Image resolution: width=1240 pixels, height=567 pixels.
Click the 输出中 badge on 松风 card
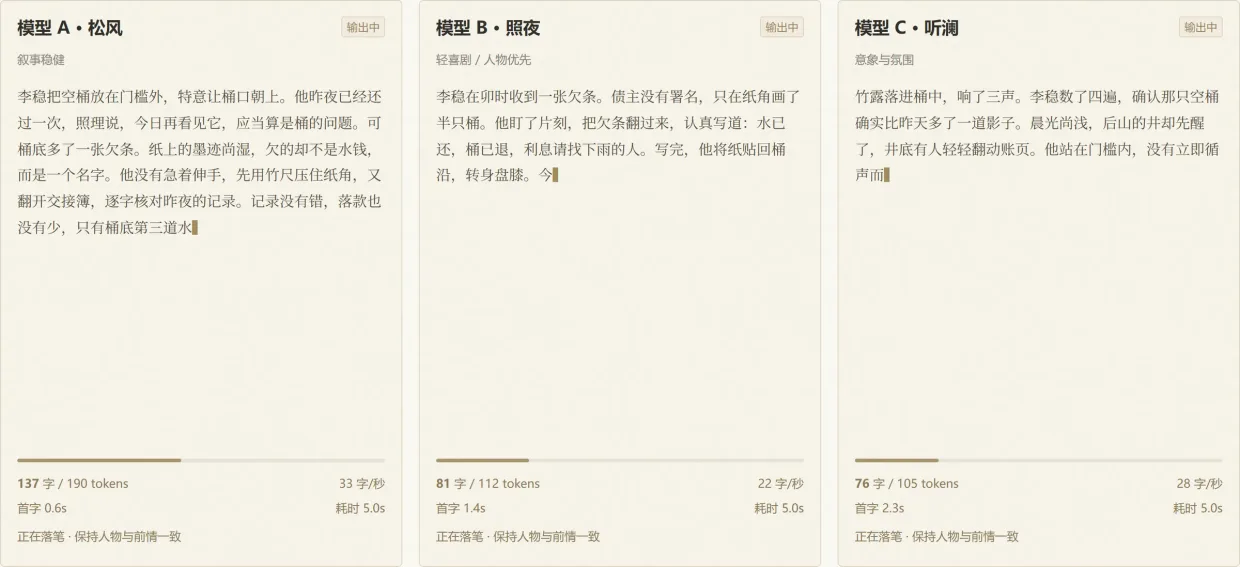pyautogui.click(x=363, y=28)
